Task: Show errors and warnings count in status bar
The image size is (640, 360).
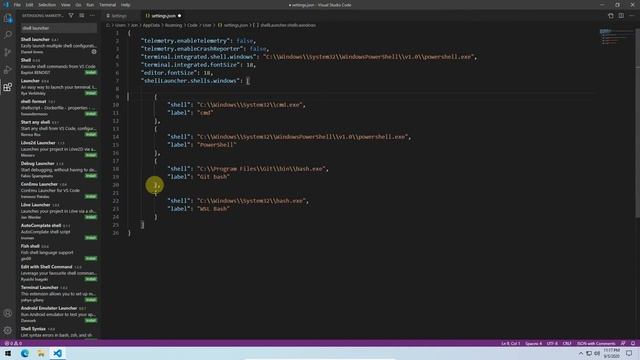Action: tap(13, 343)
